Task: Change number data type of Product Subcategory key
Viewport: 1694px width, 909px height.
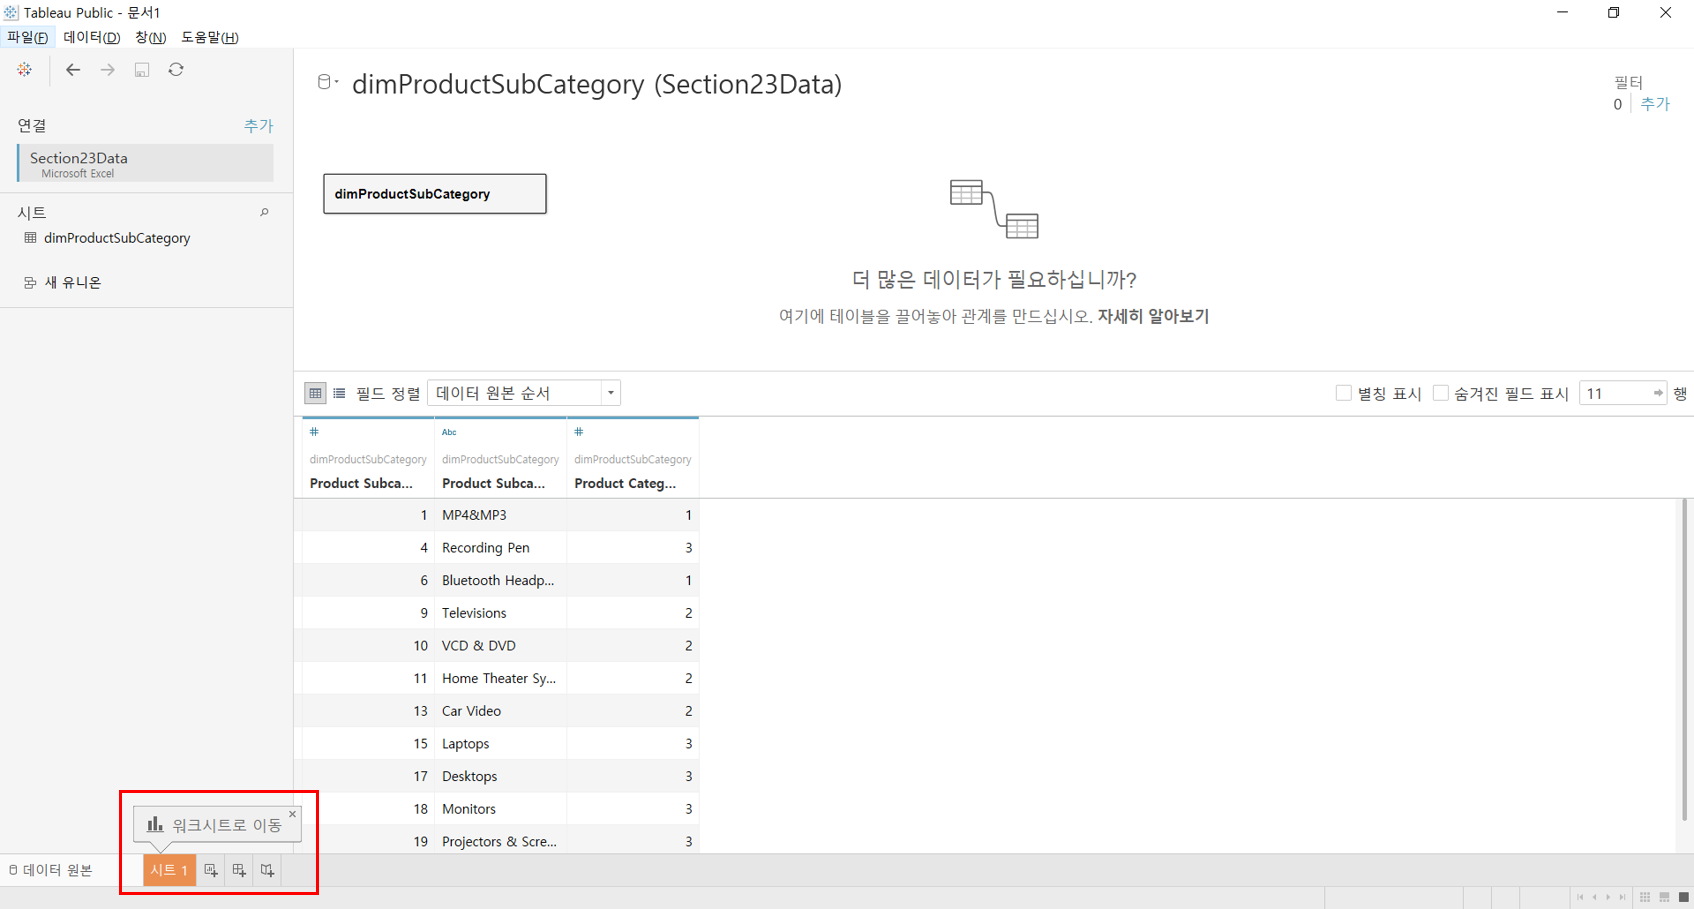Action: click(x=314, y=432)
